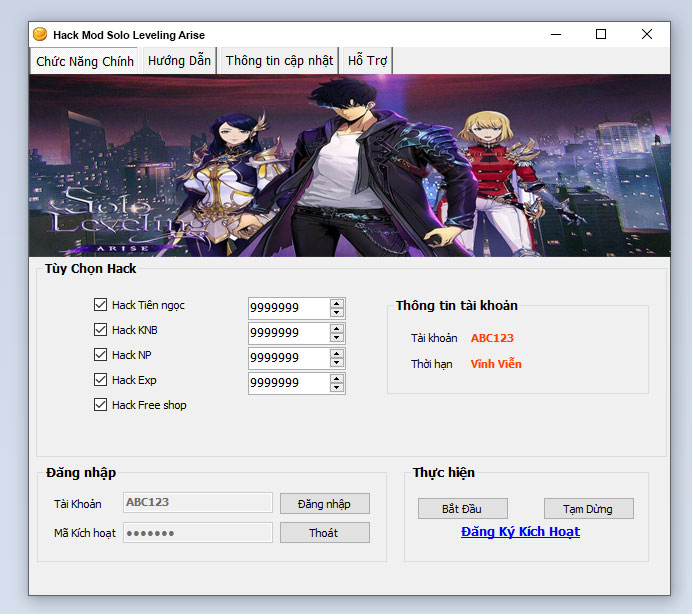Disable the Hack NP checkbox

(x=100, y=355)
